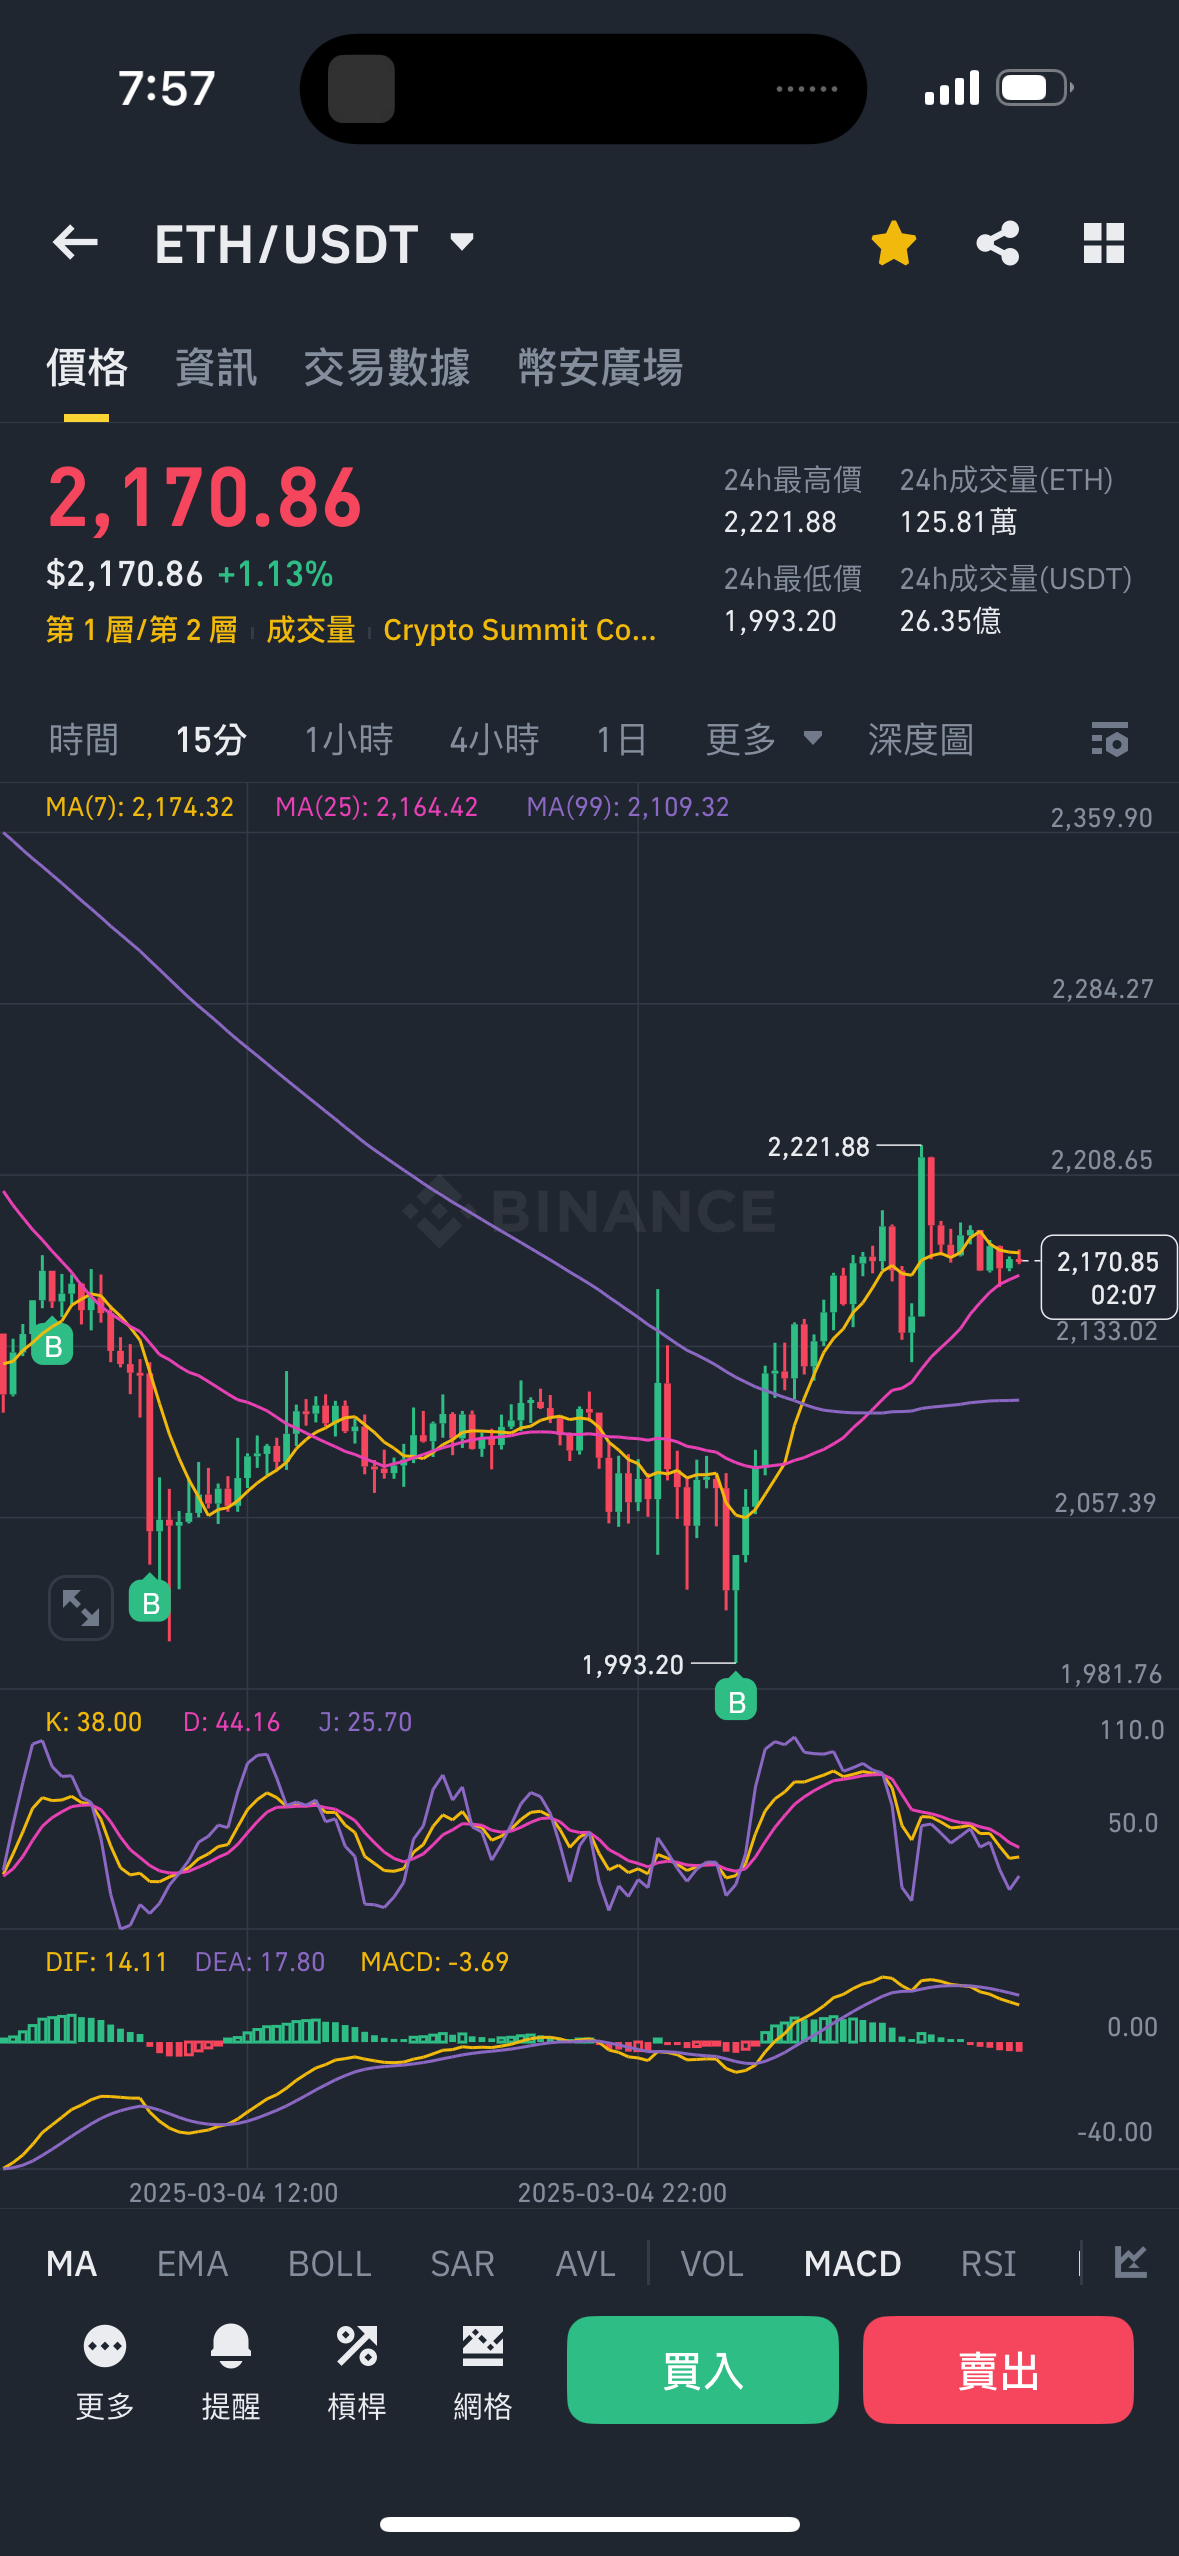Open 網格 grid trading
The height and width of the screenshot is (2556, 1179).
pyautogui.click(x=483, y=2371)
